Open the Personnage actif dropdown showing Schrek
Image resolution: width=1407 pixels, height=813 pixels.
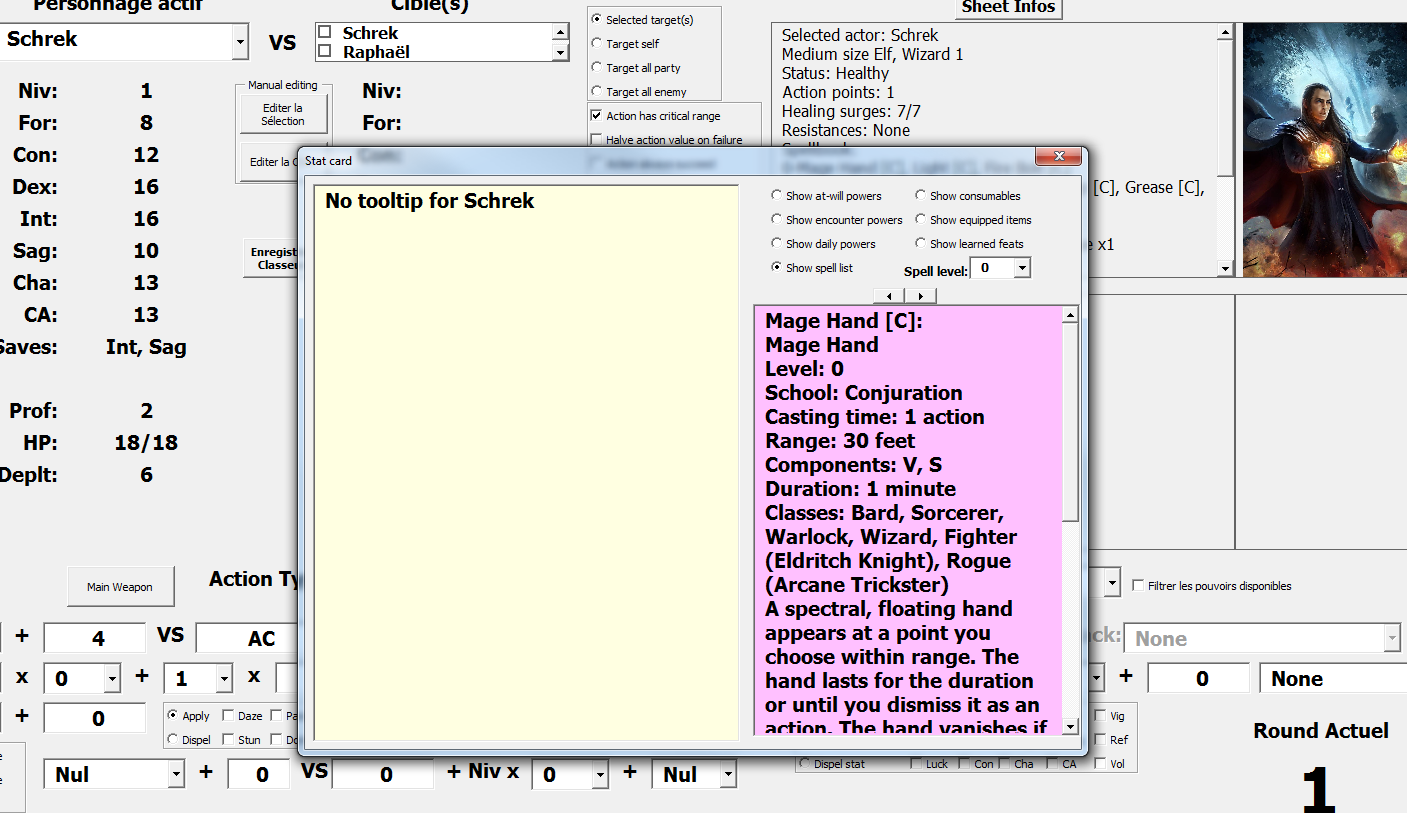240,42
